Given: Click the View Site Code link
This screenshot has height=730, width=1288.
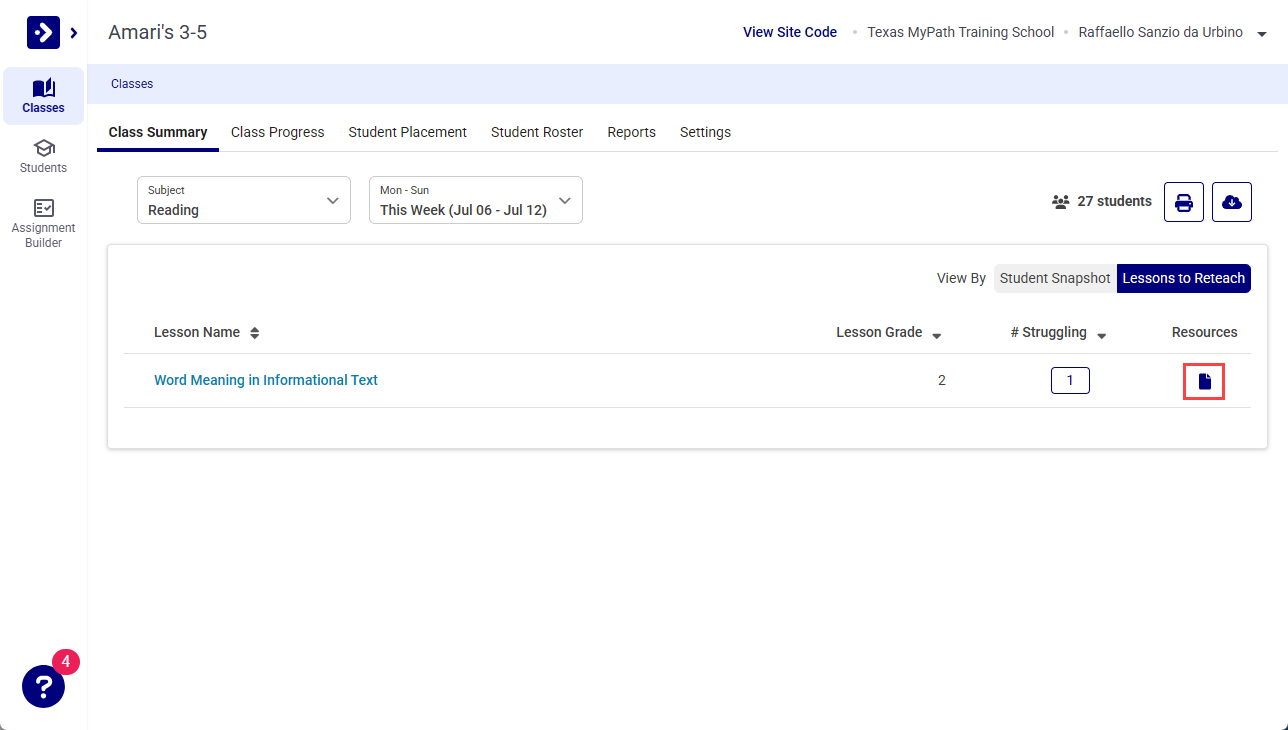Looking at the screenshot, I should point(790,32).
